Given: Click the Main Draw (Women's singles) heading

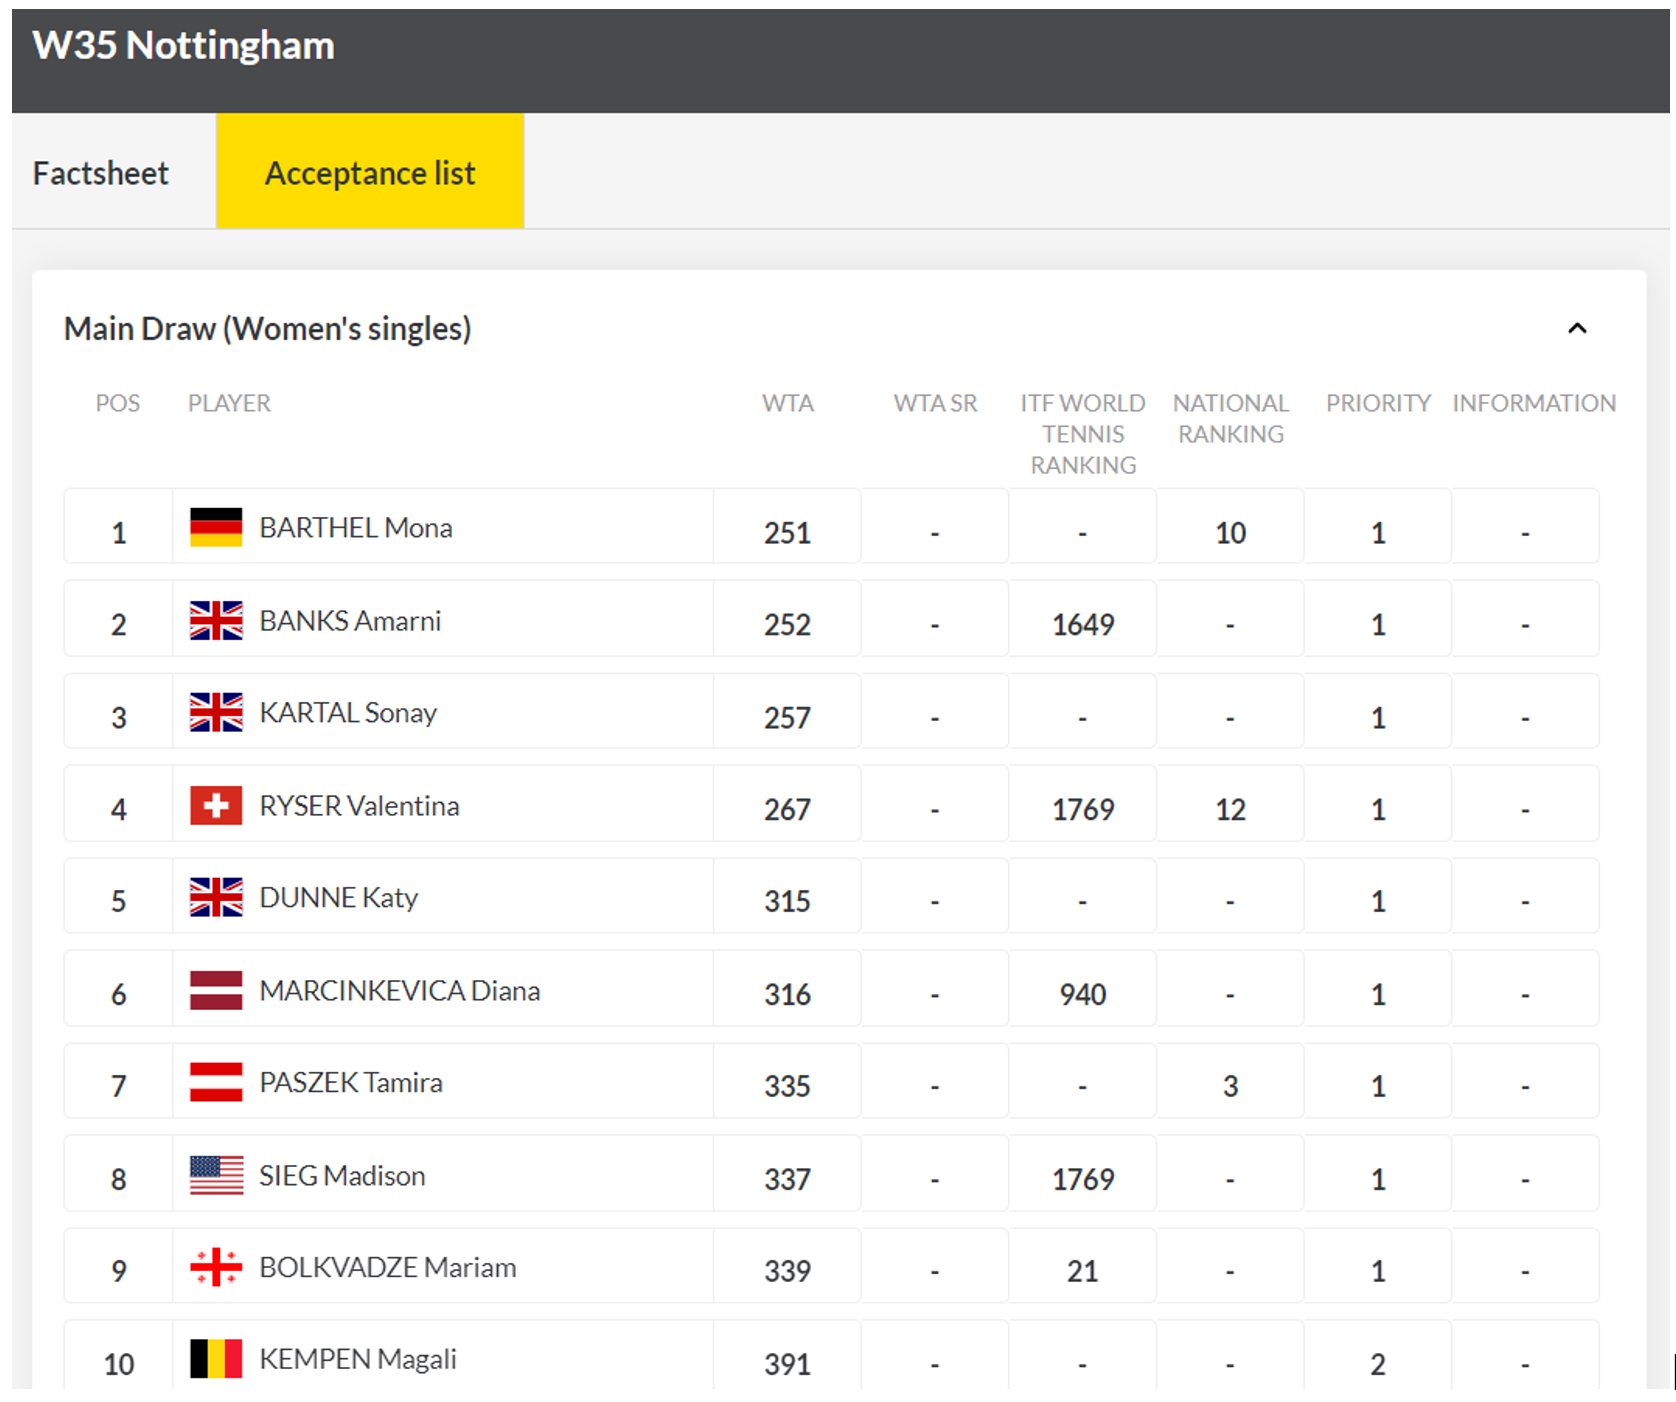Looking at the screenshot, I should [267, 328].
